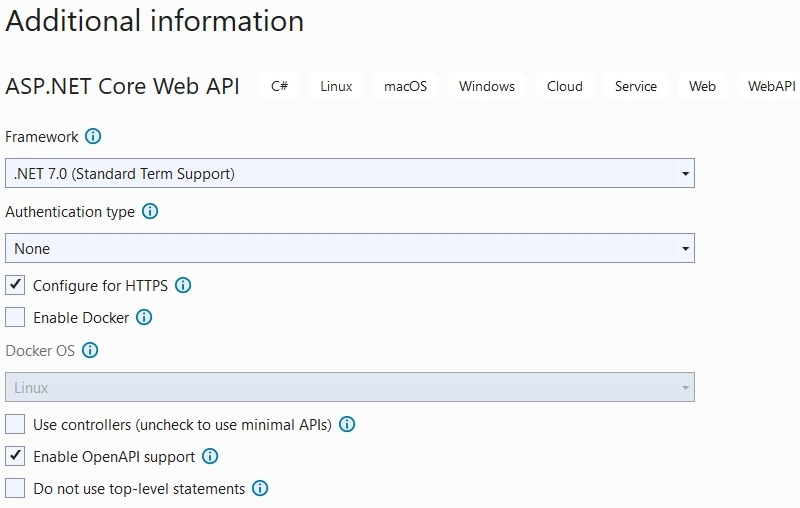The height and width of the screenshot is (508, 800).
Task: Enable Docker checkbox
Action: tap(15, 317)
